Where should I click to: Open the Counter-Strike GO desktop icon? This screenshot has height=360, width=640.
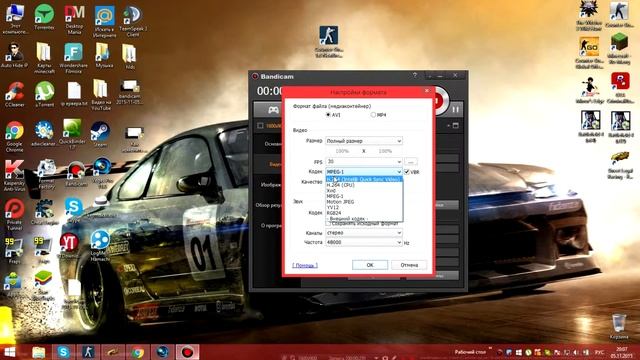(x=589, y=52)
